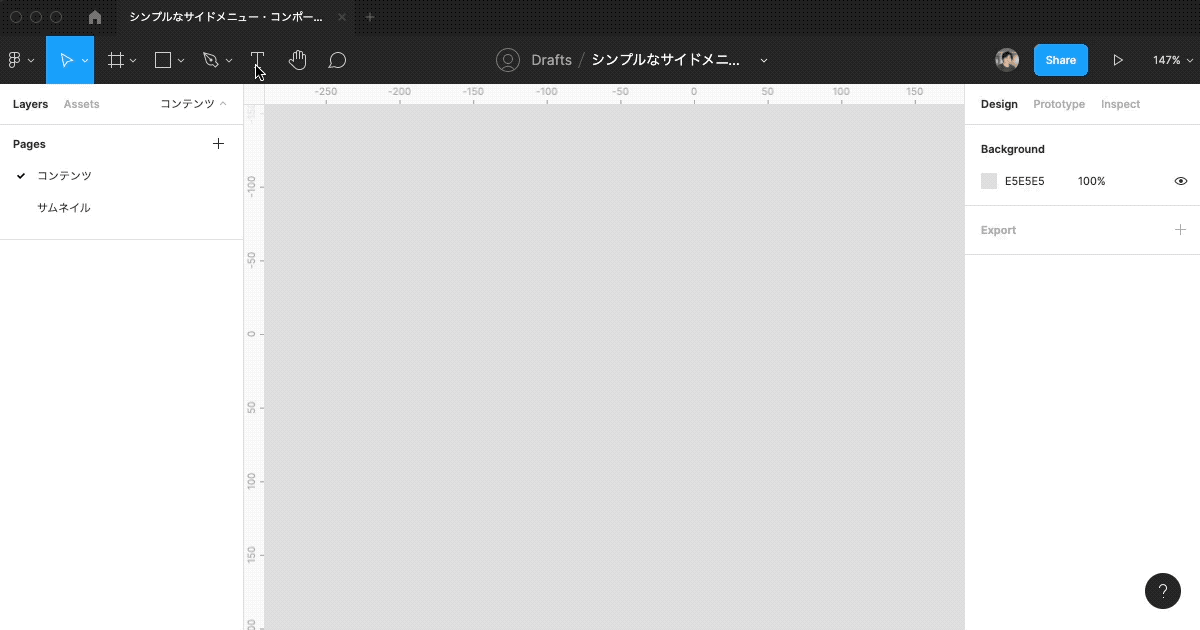This screenshot has height=630, width=1200.
Task: Open the Figma main menu
Action: click(16, 60)
